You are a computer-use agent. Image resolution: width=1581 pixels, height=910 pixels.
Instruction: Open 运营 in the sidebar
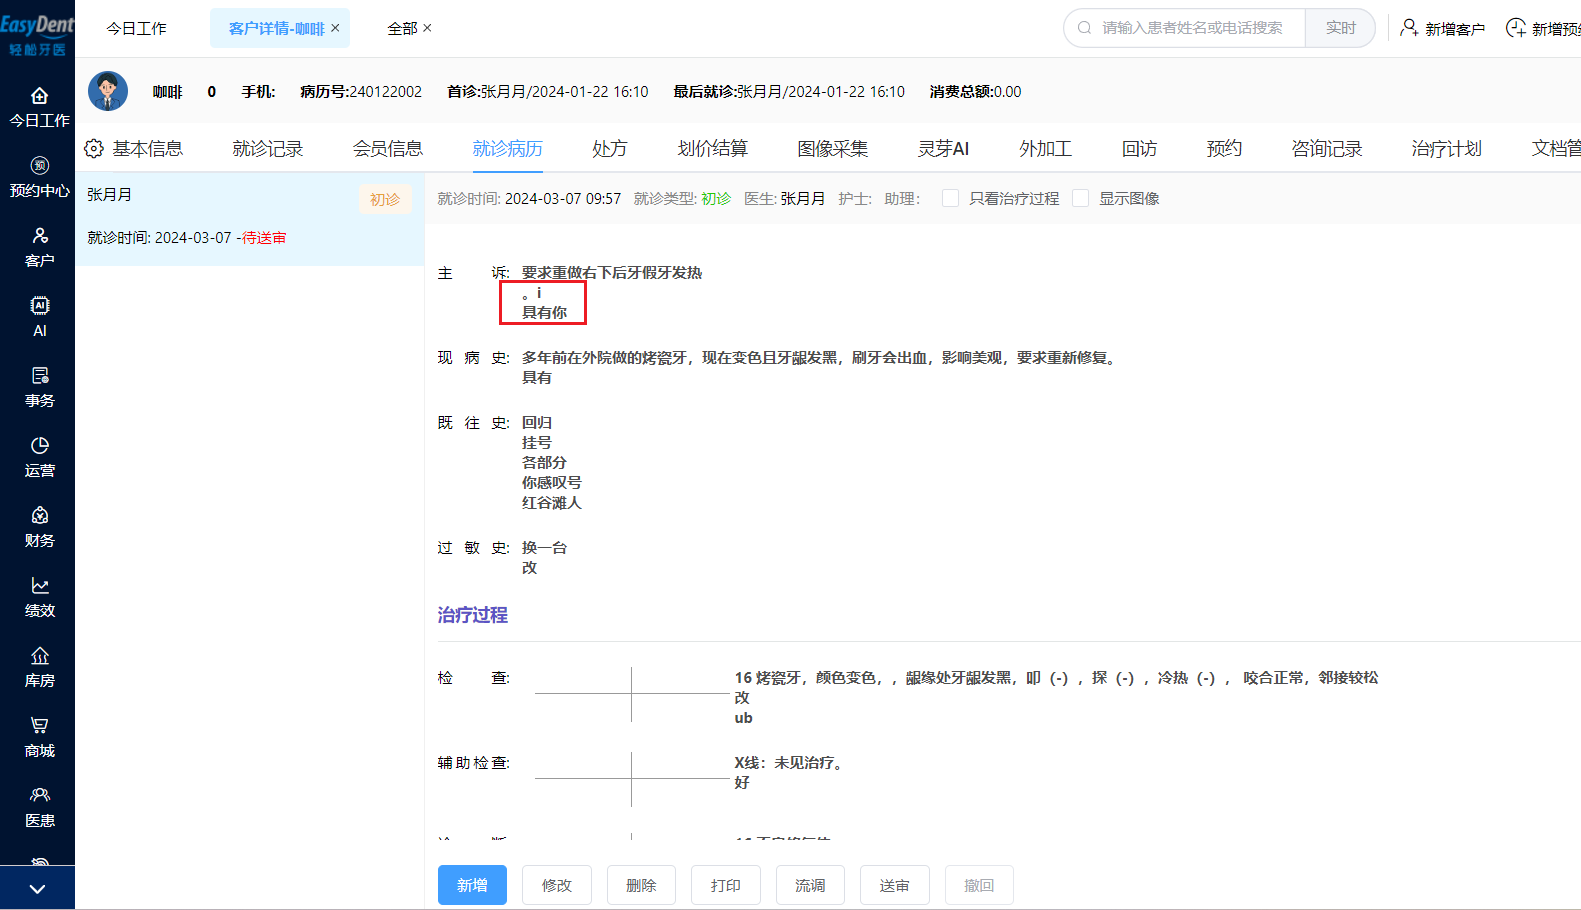[x=39, y=458]
